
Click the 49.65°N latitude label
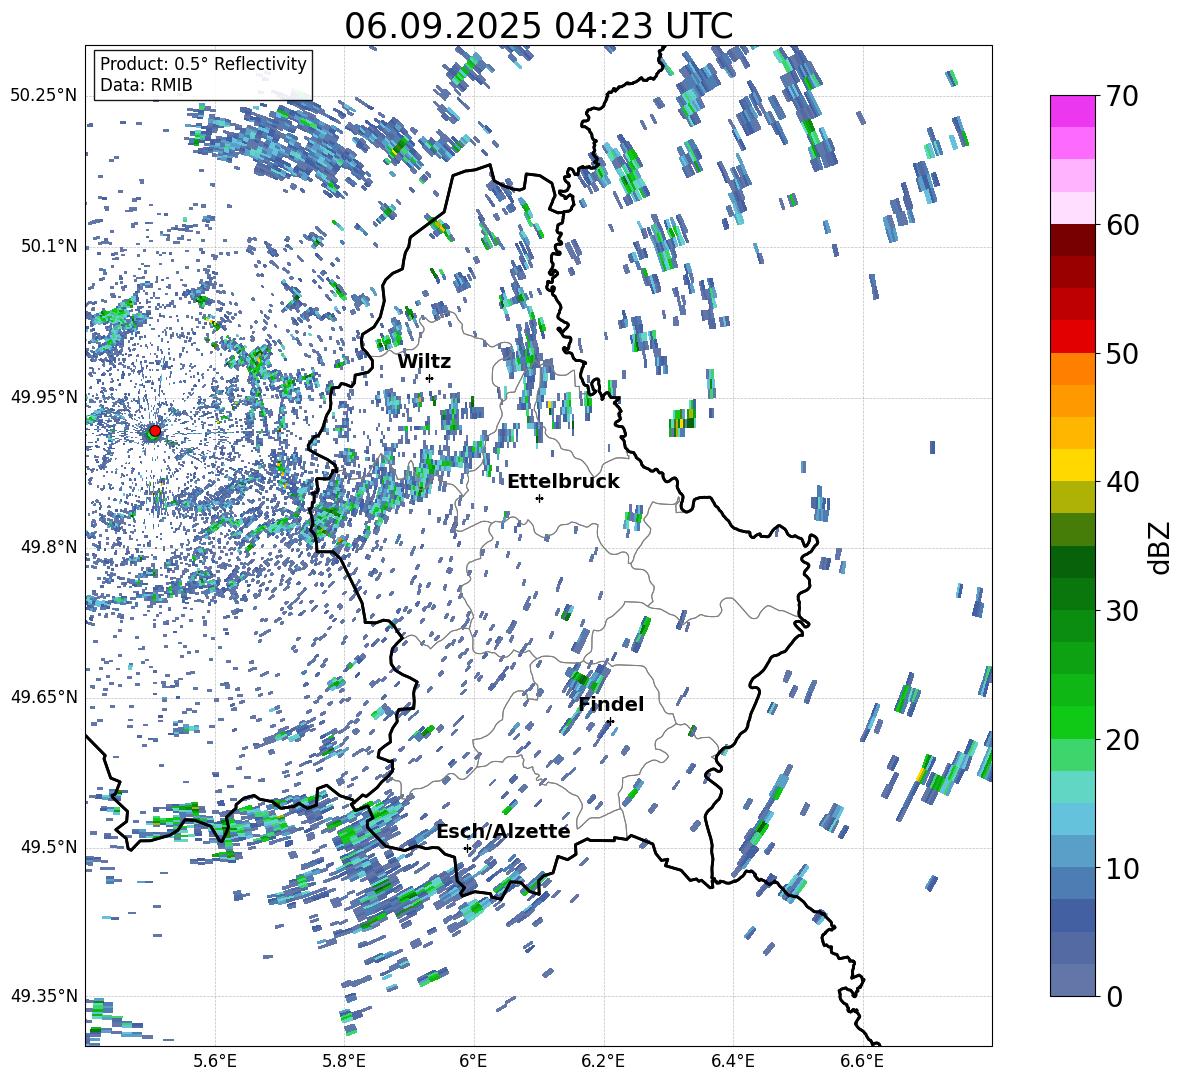pos(44,696)
